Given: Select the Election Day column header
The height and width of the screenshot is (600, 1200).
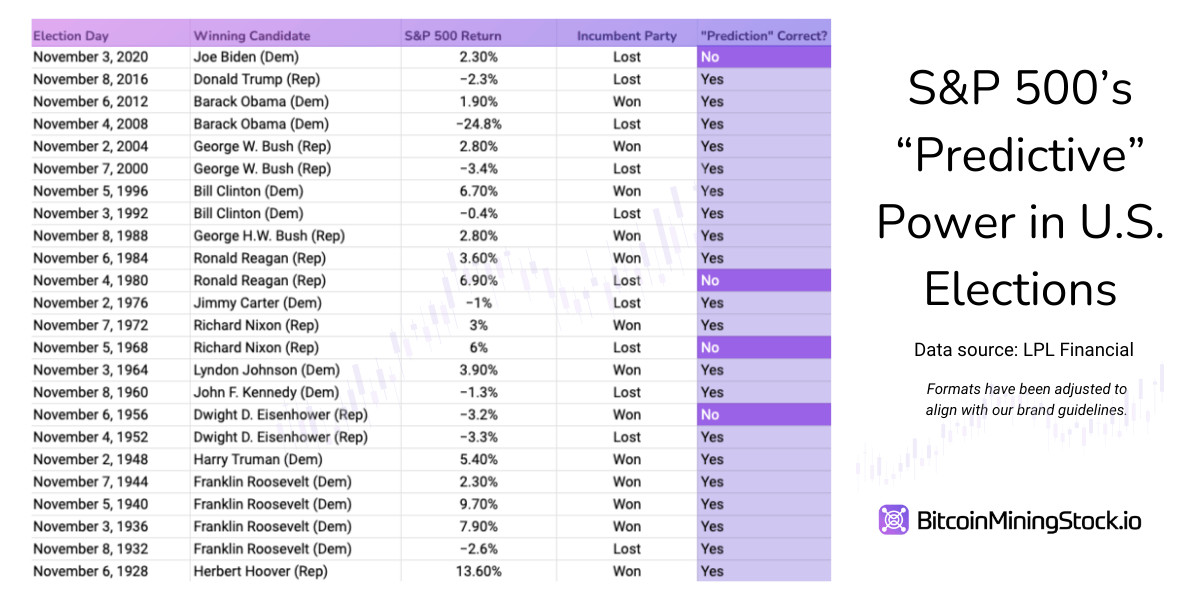Looking at the screenshot, I should [x=71, y=36].
